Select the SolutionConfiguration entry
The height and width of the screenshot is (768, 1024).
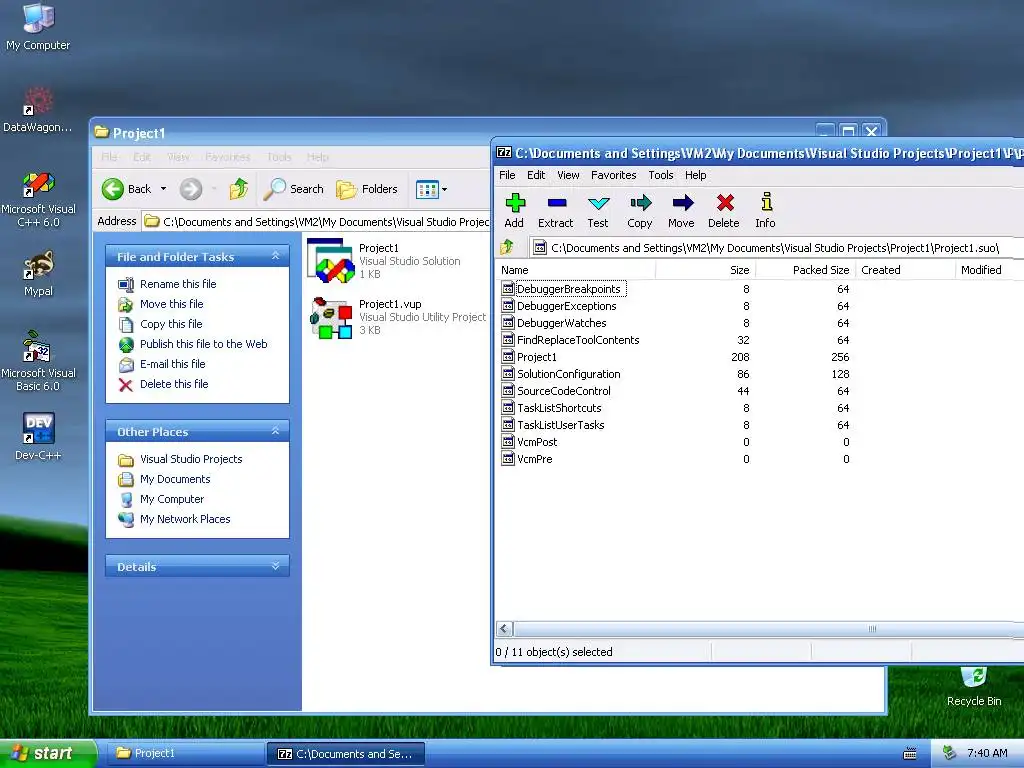568,374
